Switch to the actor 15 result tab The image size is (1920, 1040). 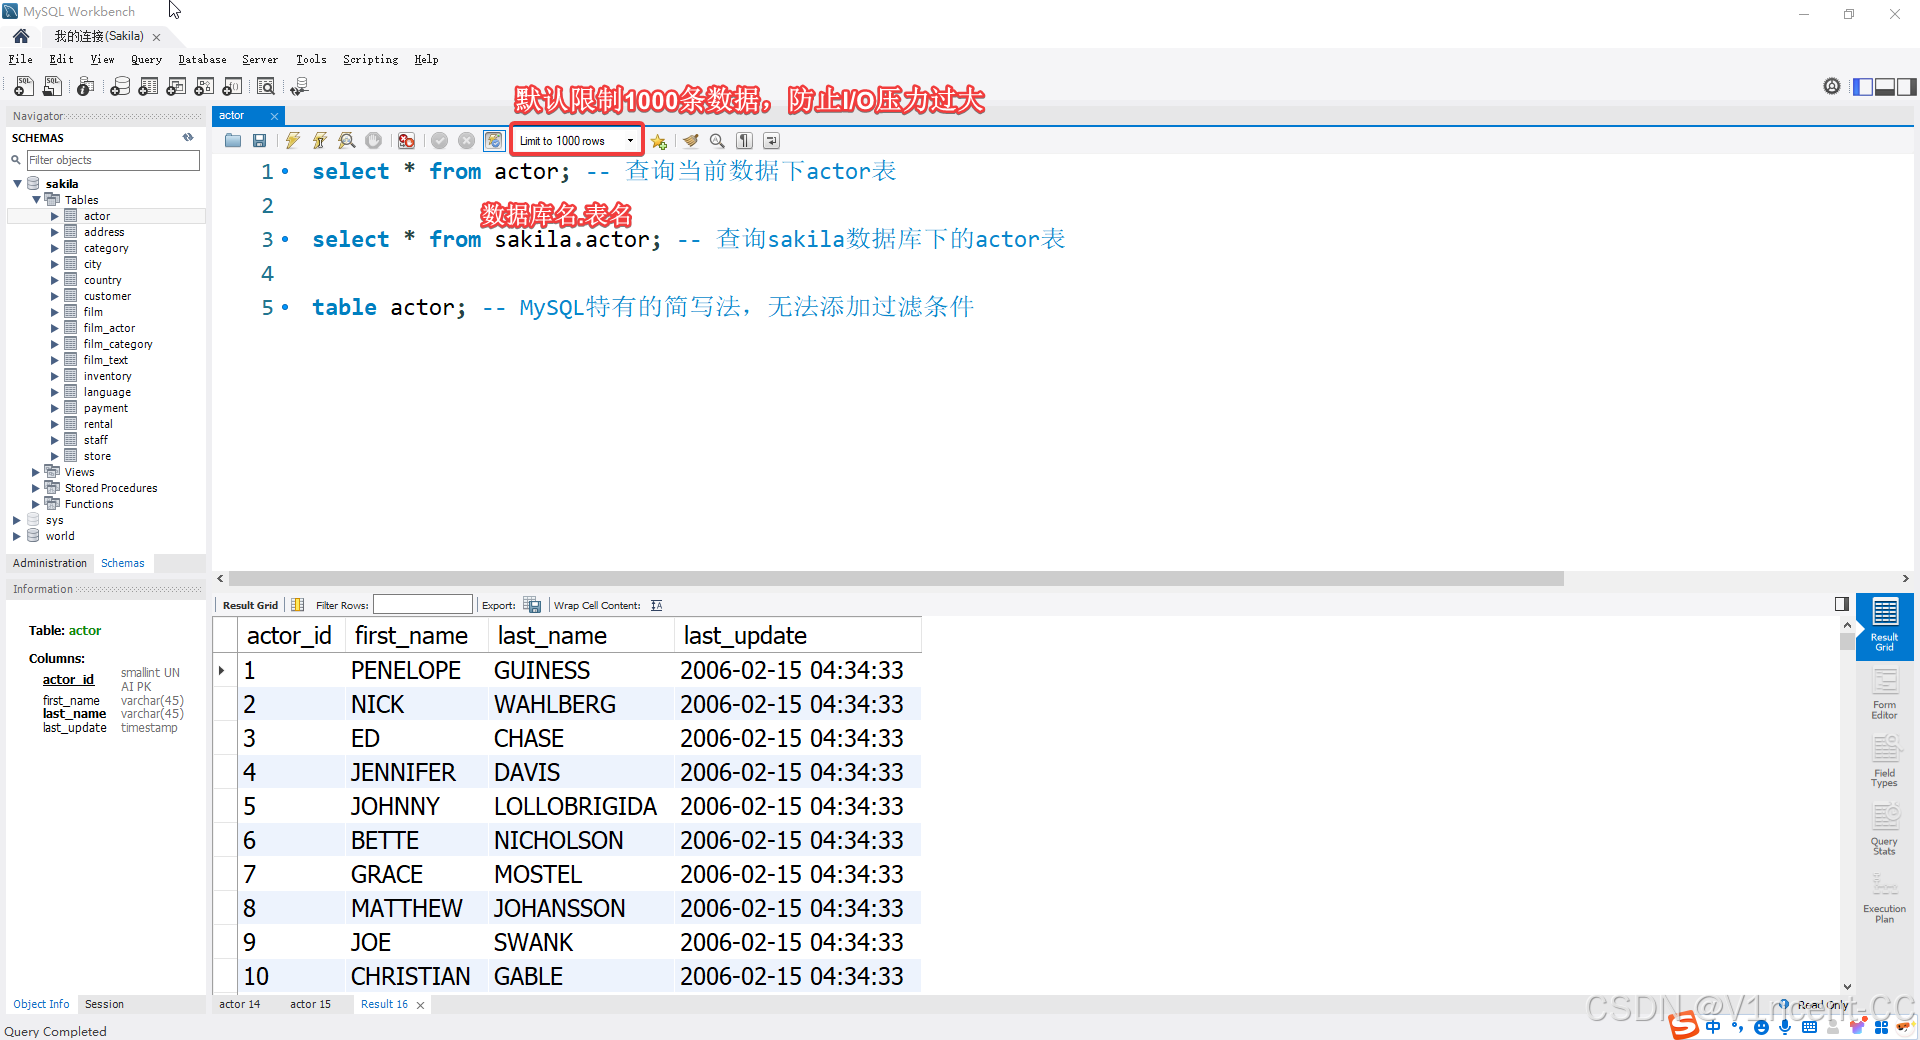pos(310,1004)
